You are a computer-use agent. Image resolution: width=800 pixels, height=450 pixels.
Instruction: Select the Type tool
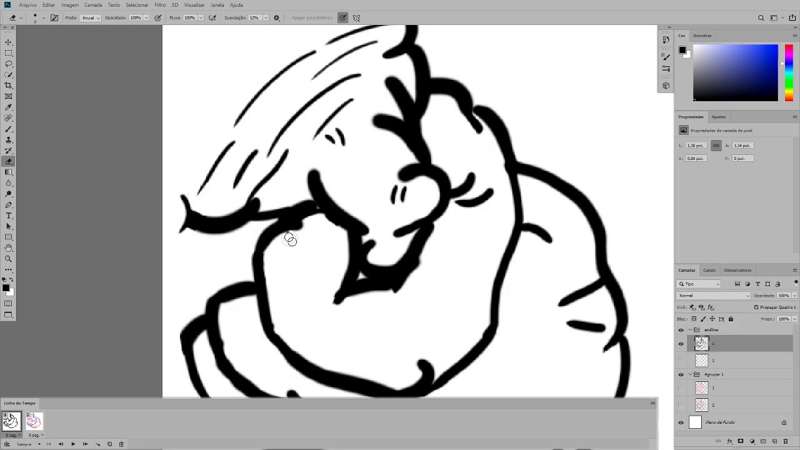coord(8,215)
